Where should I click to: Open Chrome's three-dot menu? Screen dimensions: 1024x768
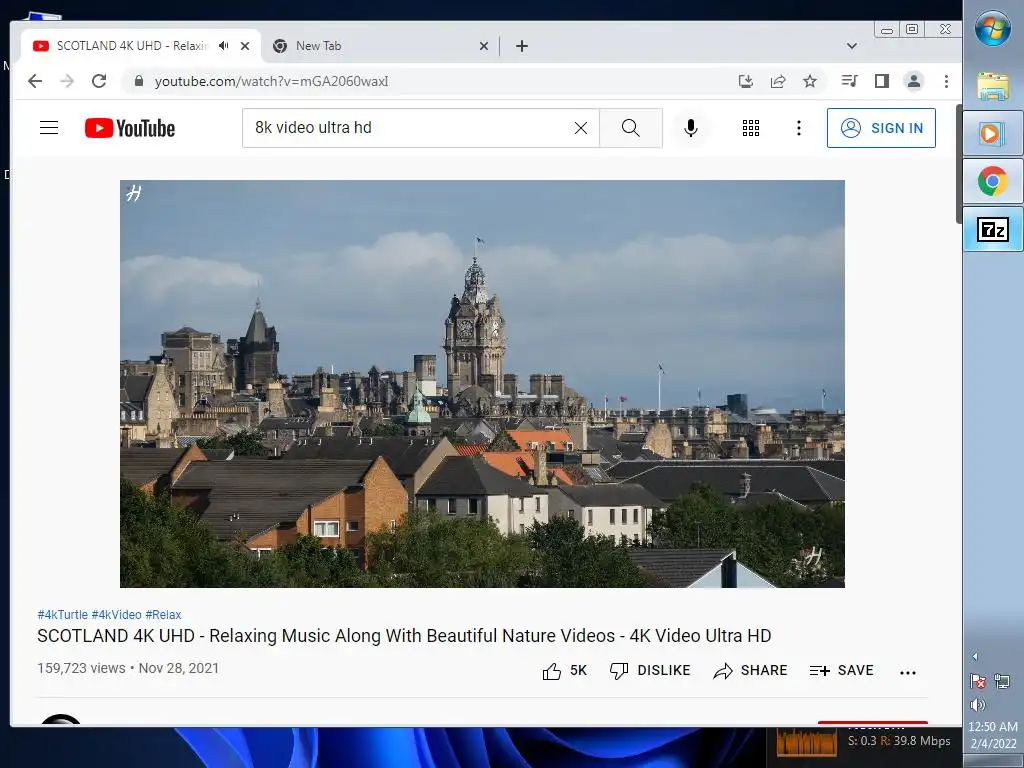946,81
